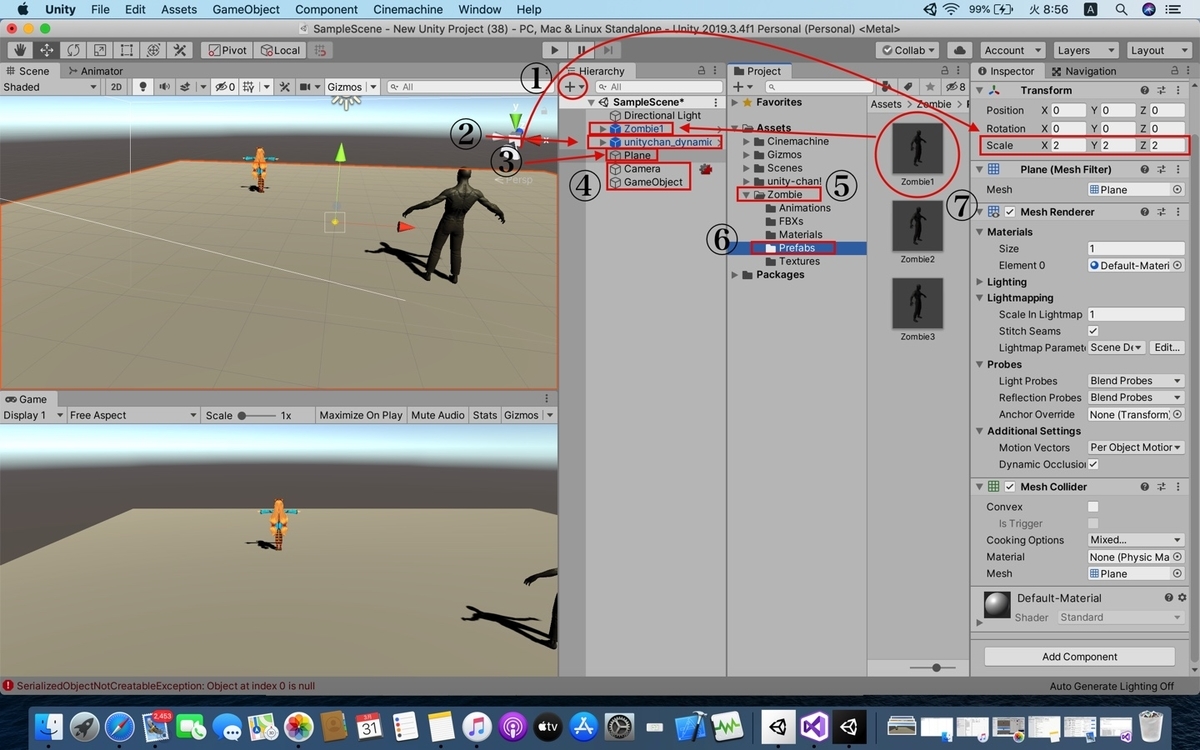
Task: Click Search by Label icon in Project
Action: point(909,87)
